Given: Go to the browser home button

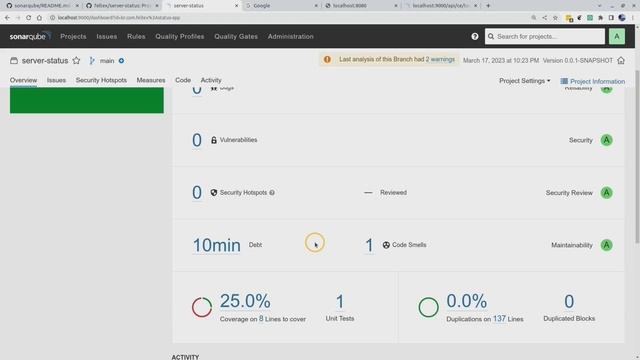Looking at the screenshot, I should click(39, 18).
